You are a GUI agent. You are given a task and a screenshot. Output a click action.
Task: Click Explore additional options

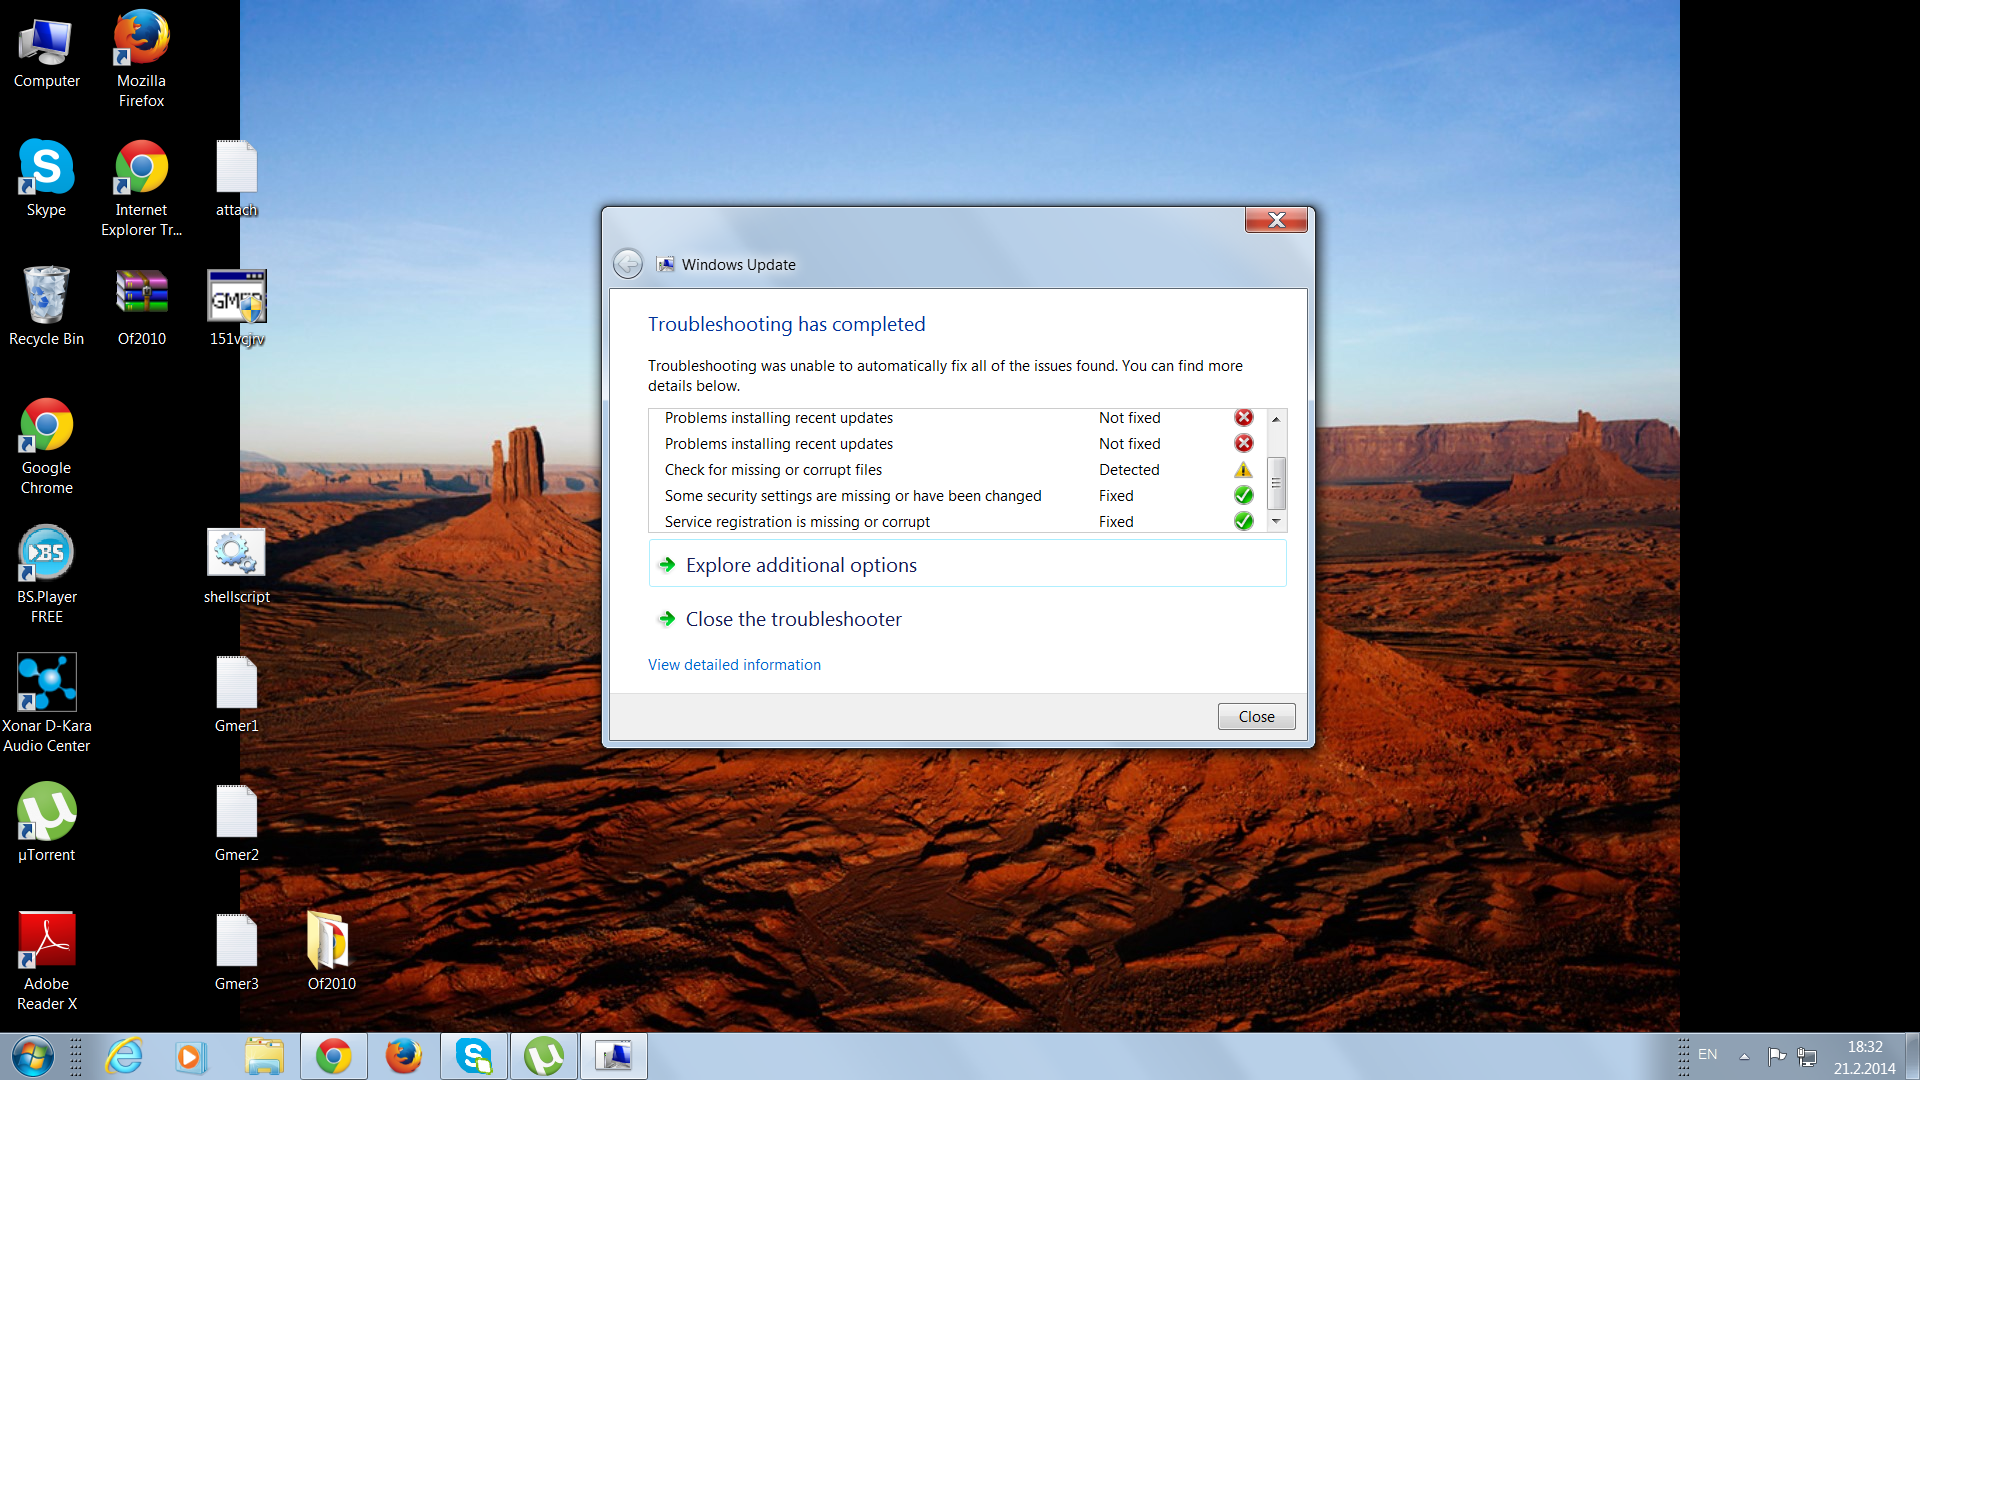(x=800, y=565)
